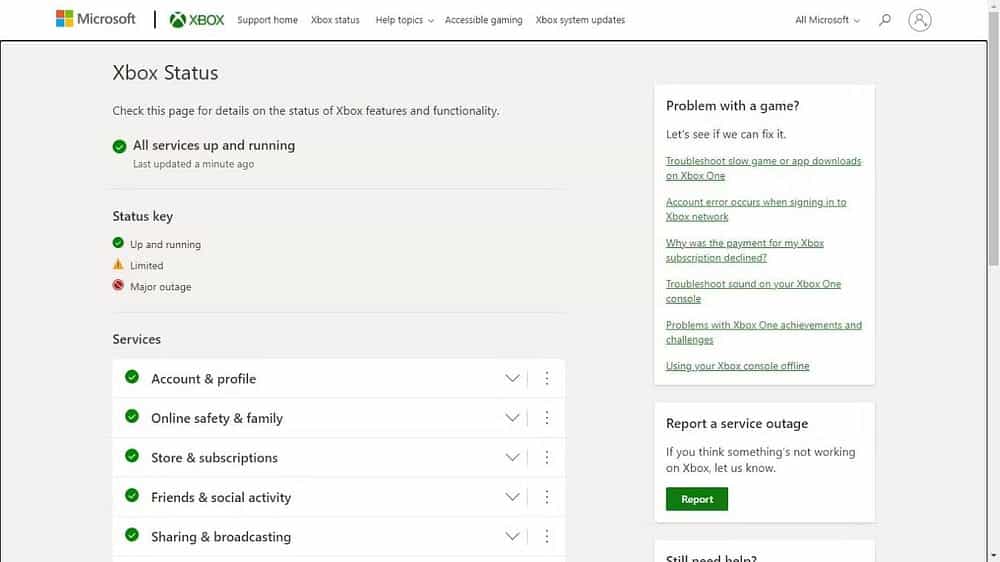1000x562 pixels.
Task: Open more options for Sharing & broadcasting
Action: (547, 536)
